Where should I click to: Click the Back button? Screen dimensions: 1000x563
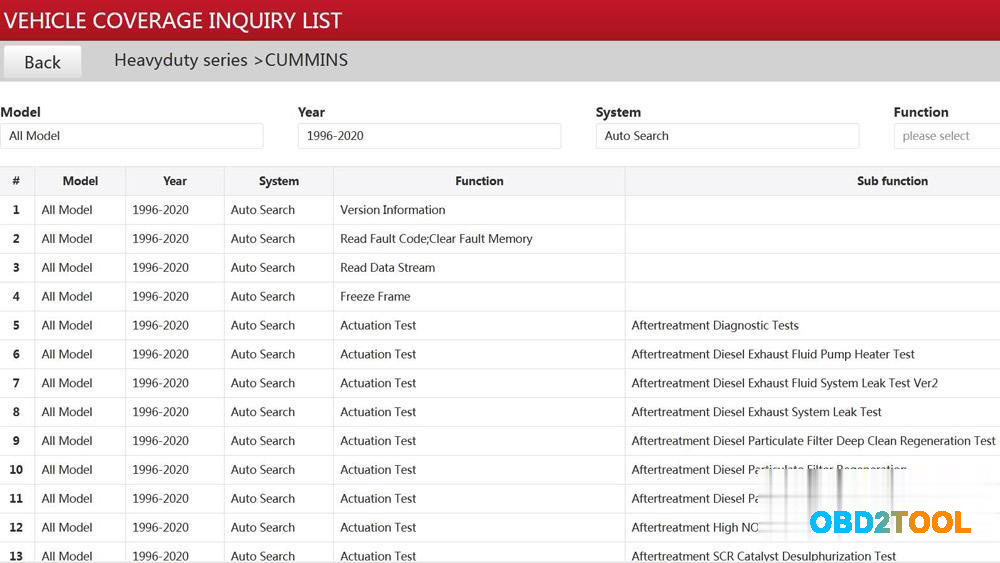(42, 62)
